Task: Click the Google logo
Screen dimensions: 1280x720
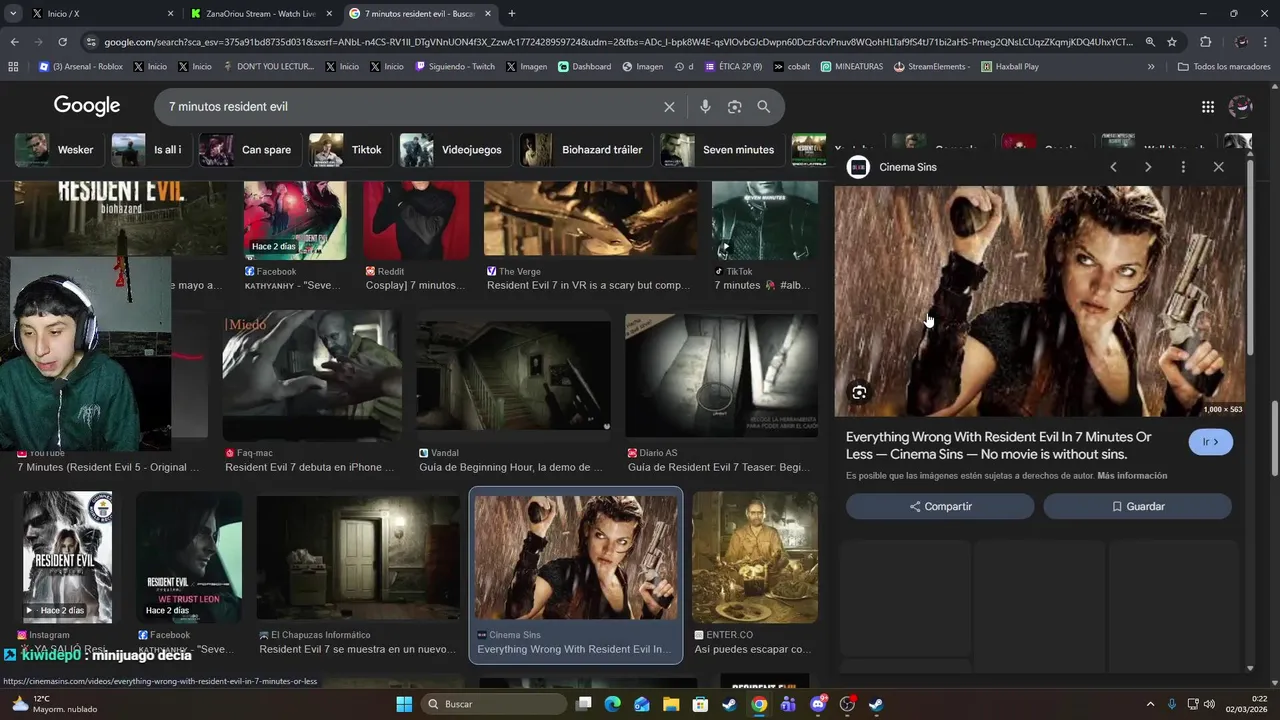Action: click(x=87, y=106)
